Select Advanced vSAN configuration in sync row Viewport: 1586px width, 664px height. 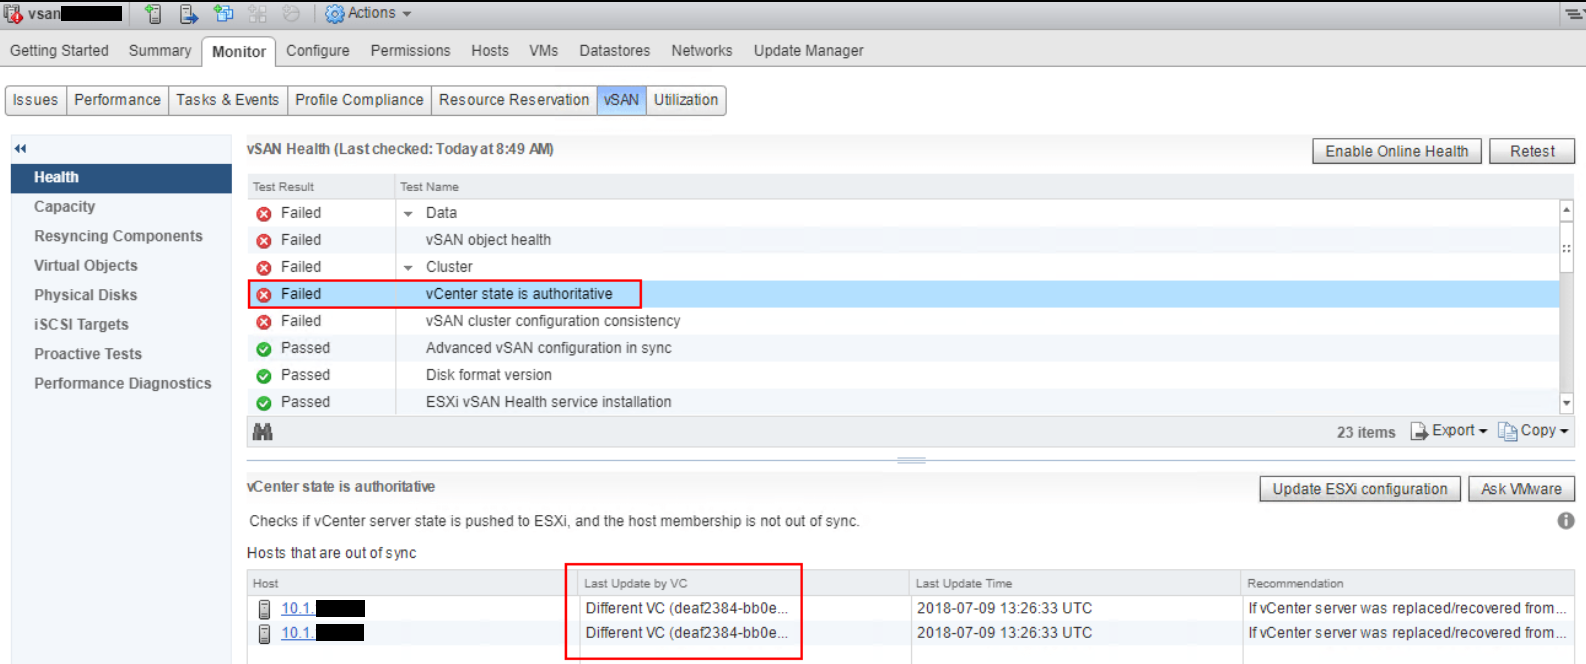click(903, 348)
